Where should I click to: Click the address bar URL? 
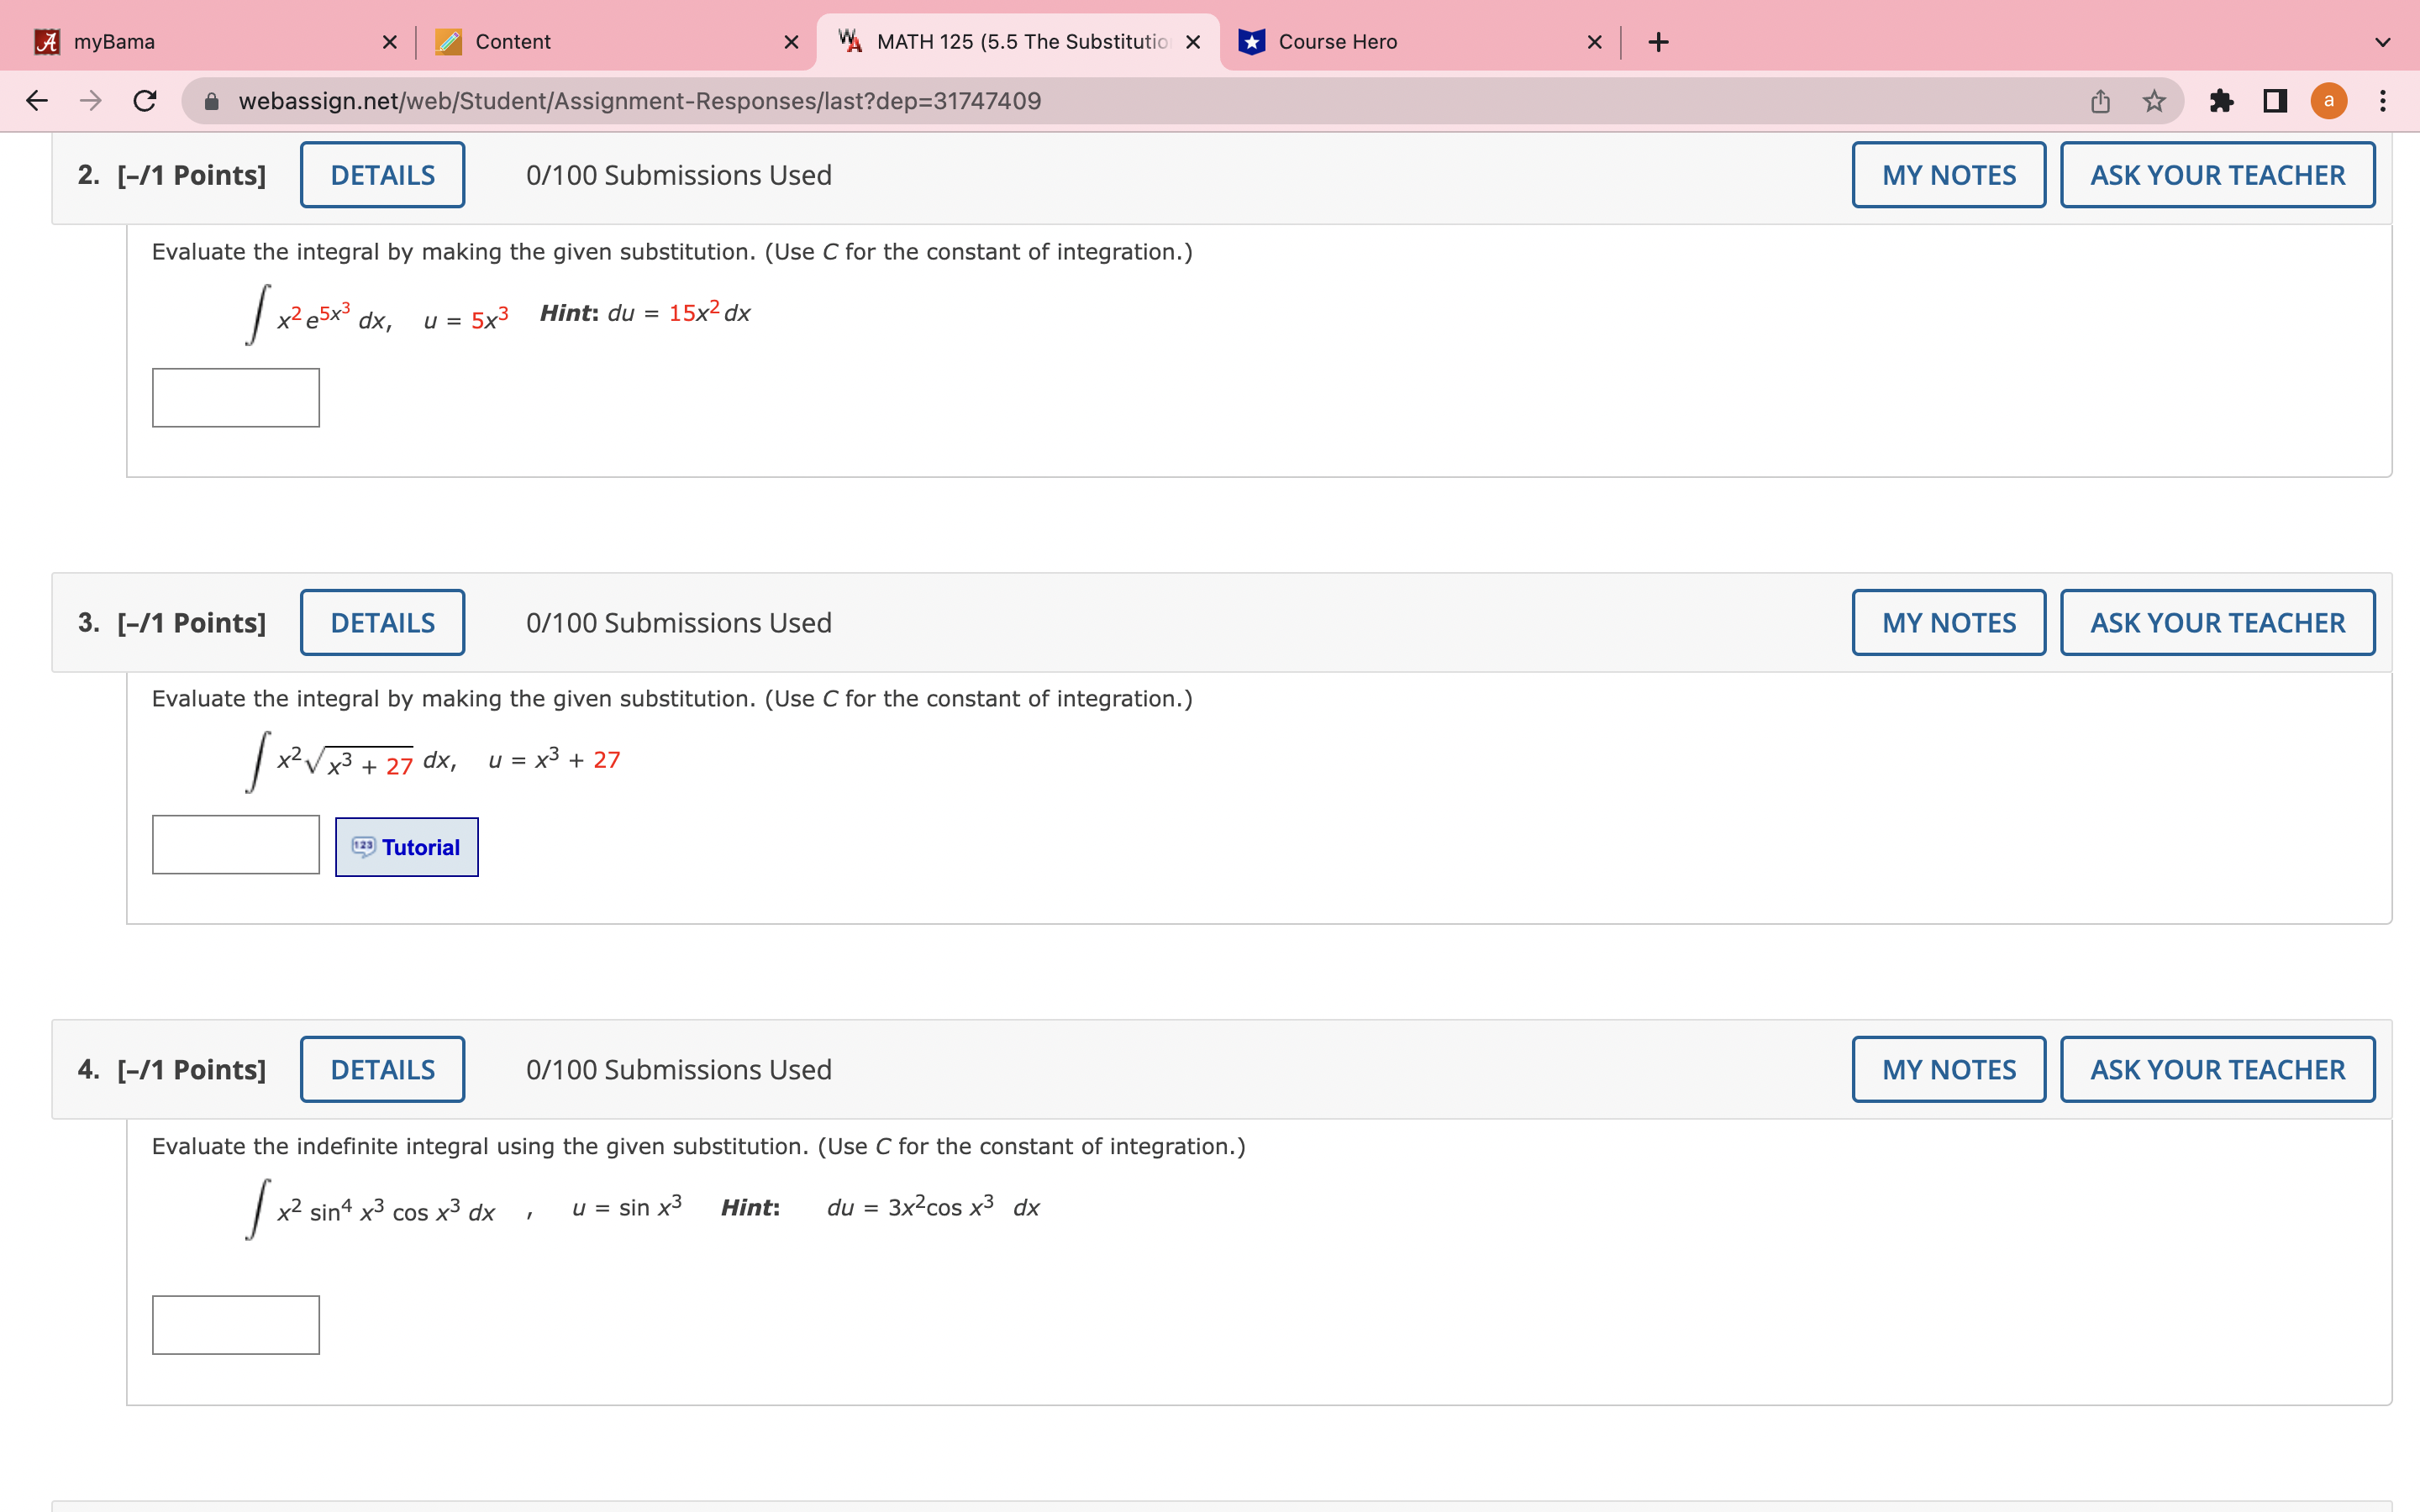click(x=640, y=101)
